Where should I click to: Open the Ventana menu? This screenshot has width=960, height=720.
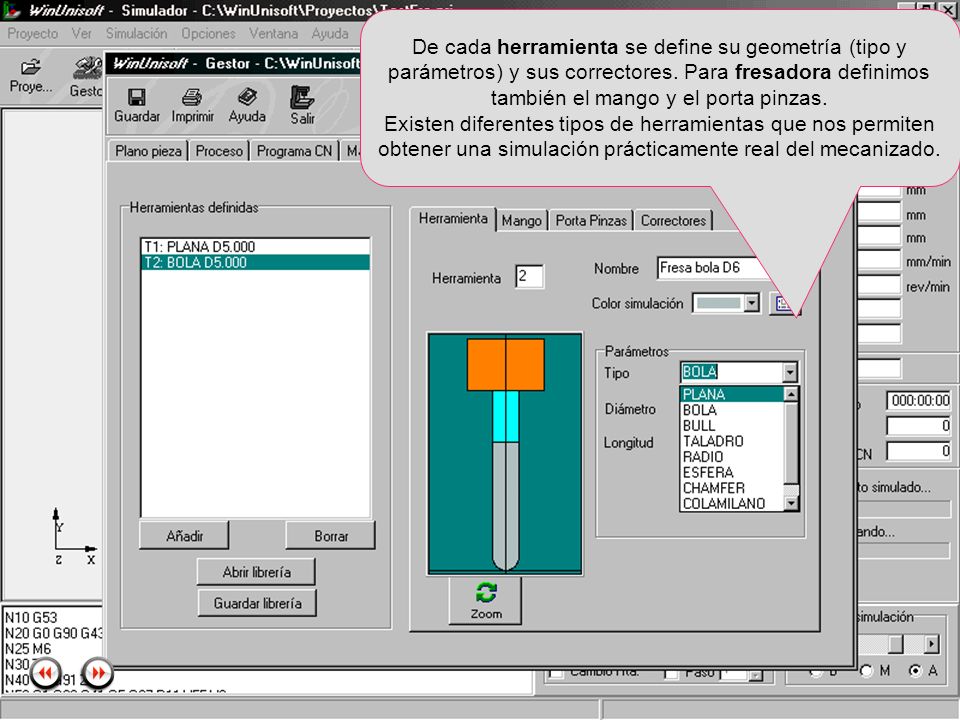click(x=273, y=34)
